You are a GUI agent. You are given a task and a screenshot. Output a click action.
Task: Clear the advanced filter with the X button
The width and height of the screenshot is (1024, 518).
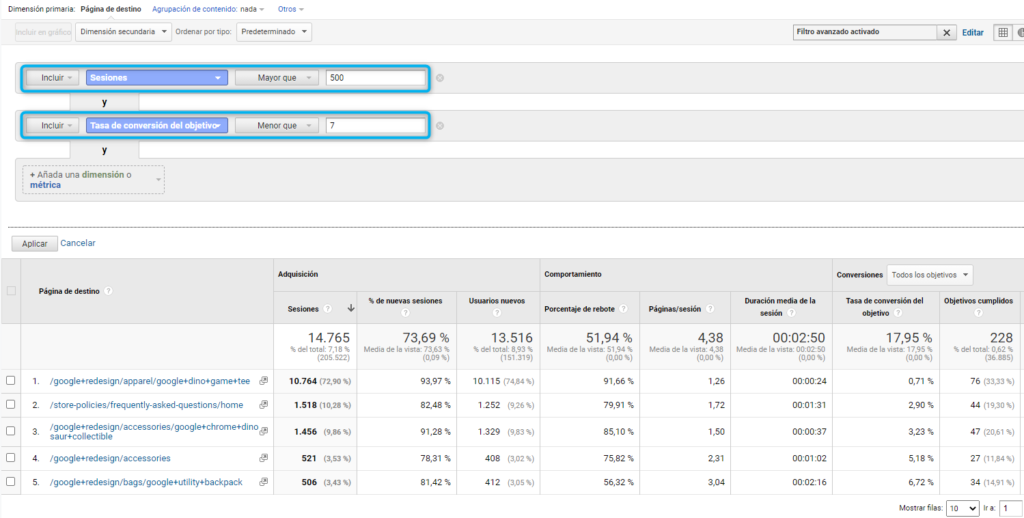click(x=946, y=33)
